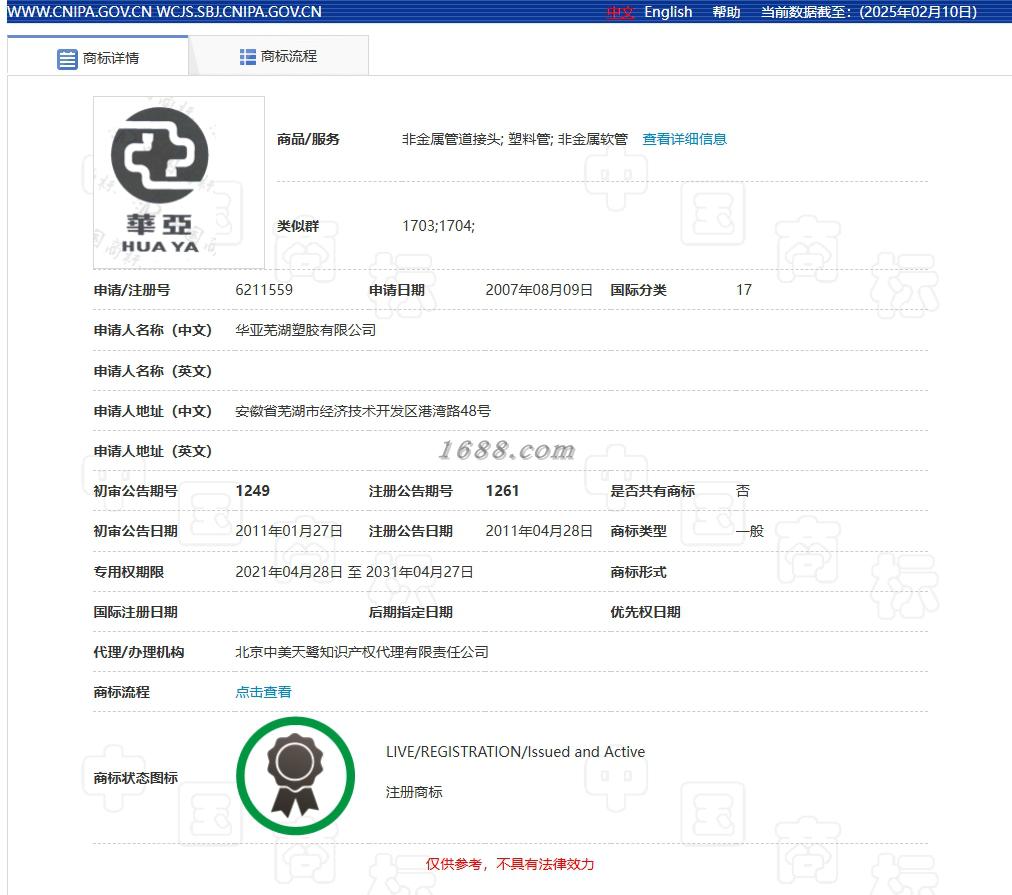Click the 商品/服务 field label
This screenshot has width=1012, height=895.
click(x=308, y=139)
